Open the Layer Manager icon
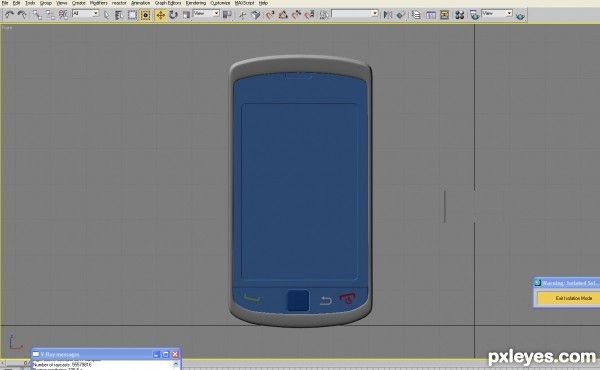This screenshot has width=600, height=370. [416, 15]
